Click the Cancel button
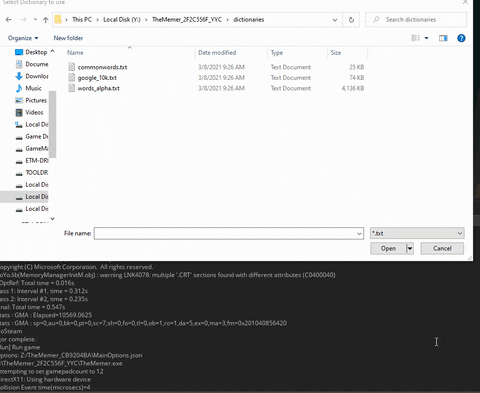Image resolution: width=480 pixels, height=393 pixels. [442, 248]
